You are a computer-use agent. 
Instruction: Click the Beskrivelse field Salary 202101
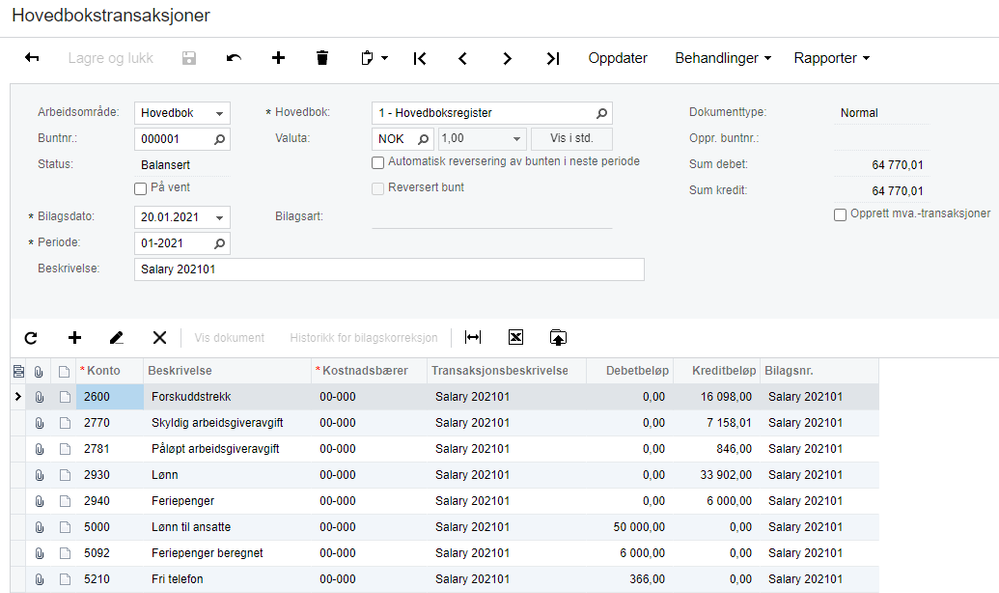click(x=389, y=269)
